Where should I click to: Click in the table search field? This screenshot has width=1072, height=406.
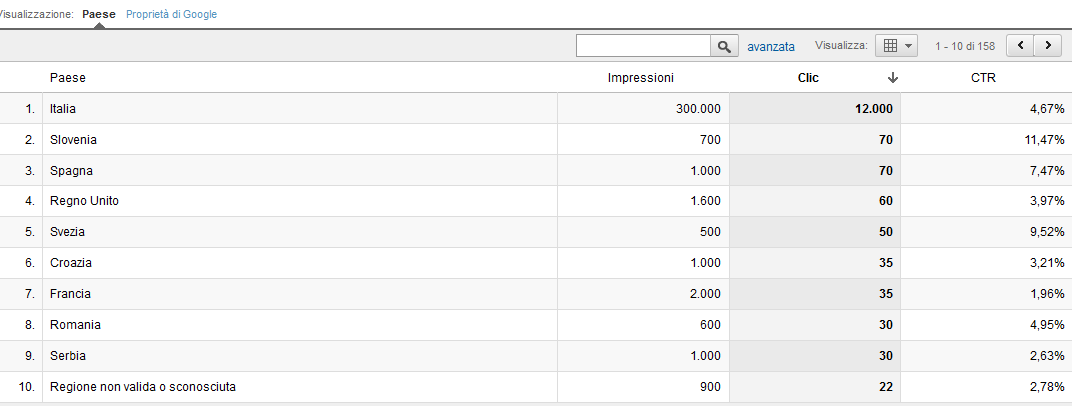coord(643,46)
